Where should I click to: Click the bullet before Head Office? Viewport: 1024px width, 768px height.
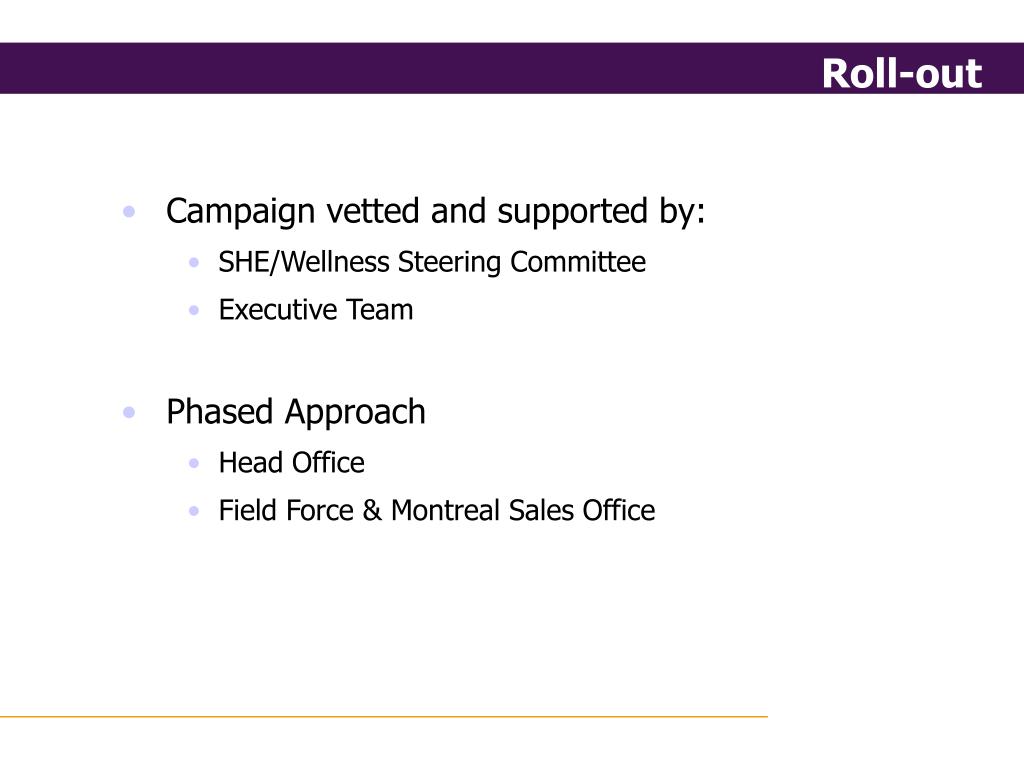[193, 463]
